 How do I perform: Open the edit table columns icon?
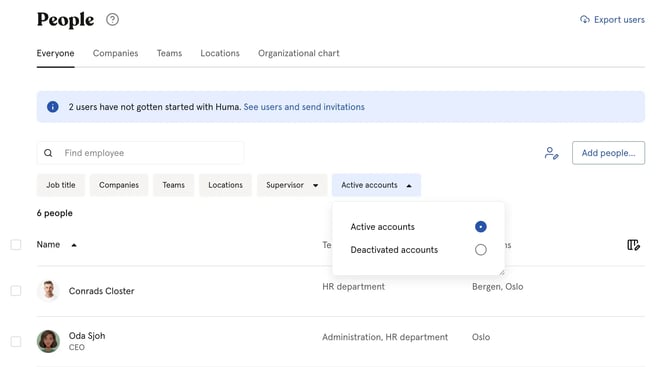click(x=633, y=245)
